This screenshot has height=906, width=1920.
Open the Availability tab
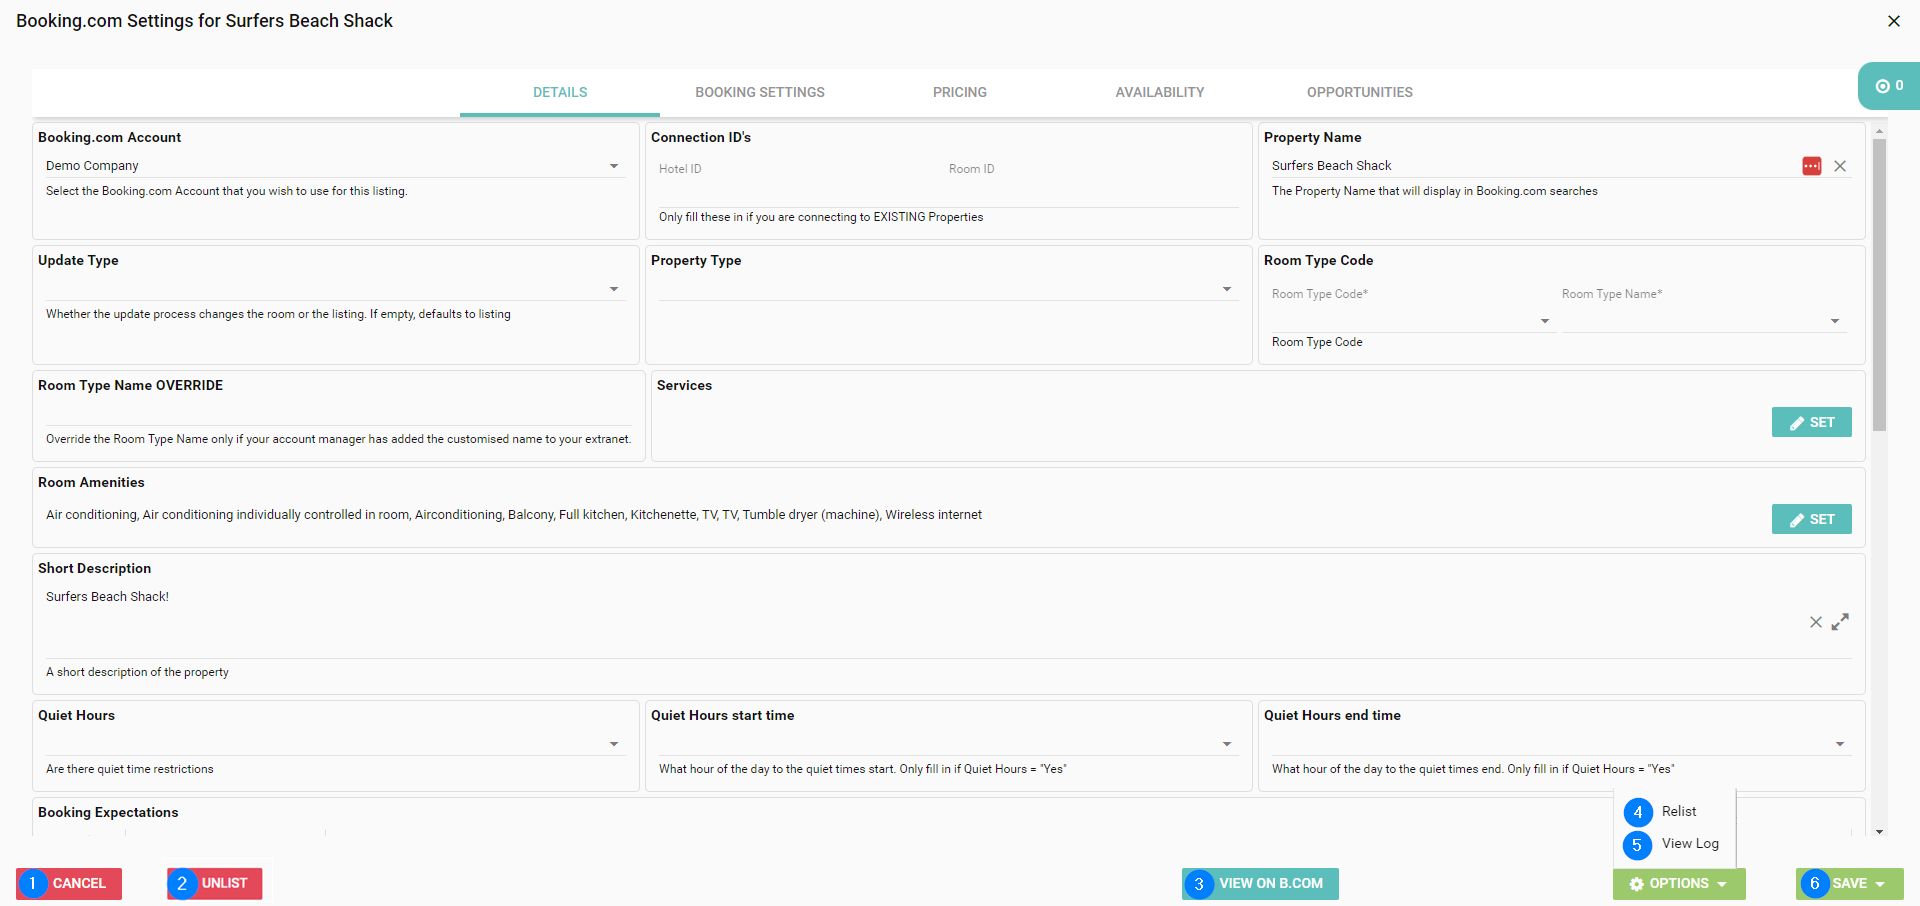(1159, 92)
